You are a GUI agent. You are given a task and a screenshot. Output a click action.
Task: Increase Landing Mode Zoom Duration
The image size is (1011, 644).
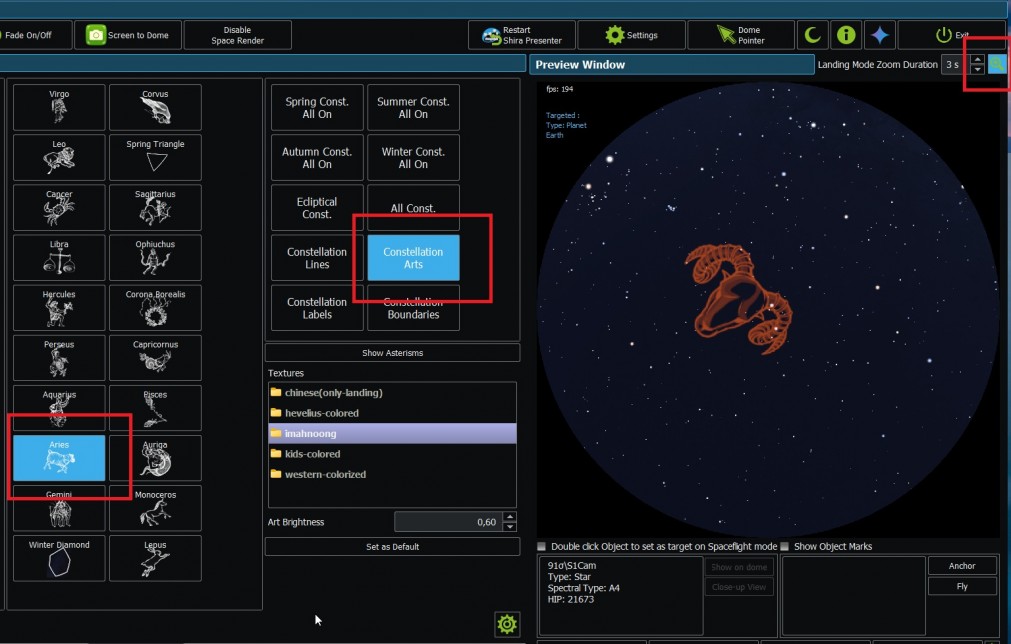pyautogui.click(x=977, y=60)
